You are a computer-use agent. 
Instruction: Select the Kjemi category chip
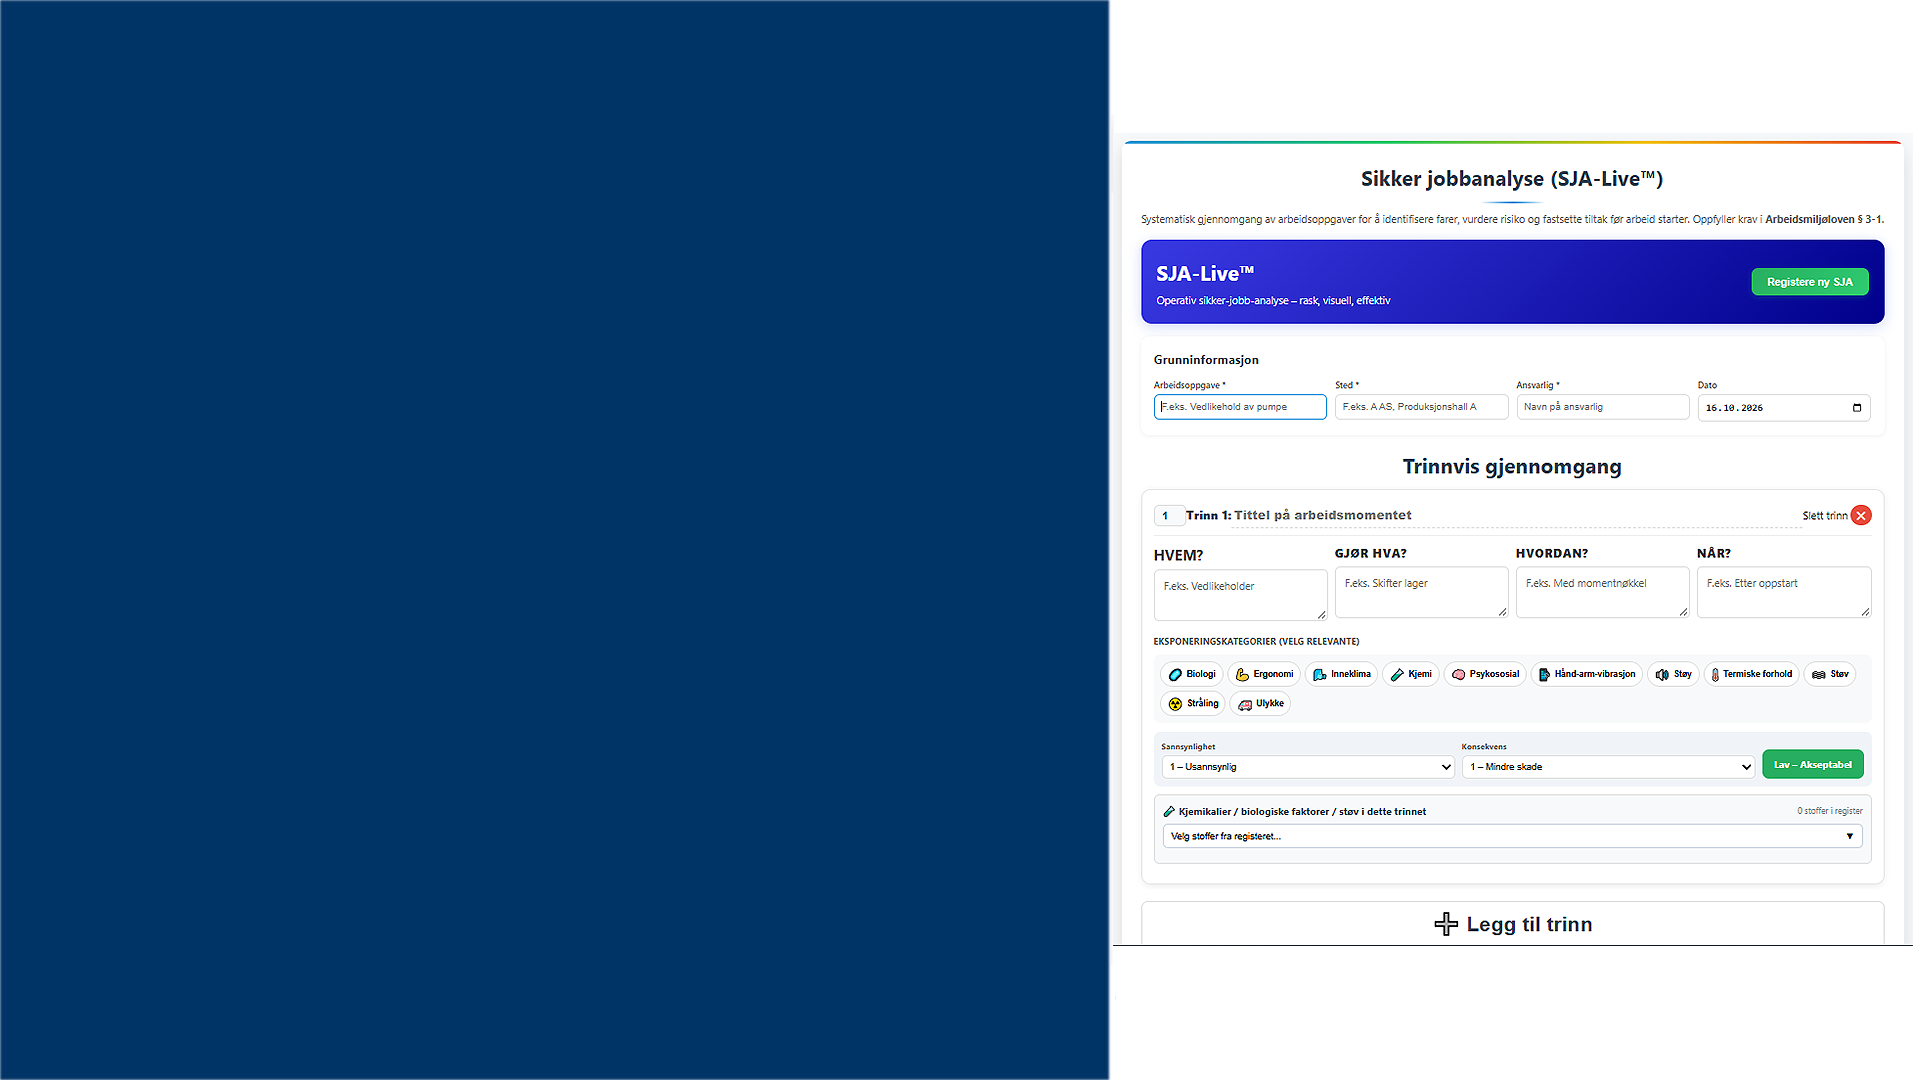[1410, 674]
